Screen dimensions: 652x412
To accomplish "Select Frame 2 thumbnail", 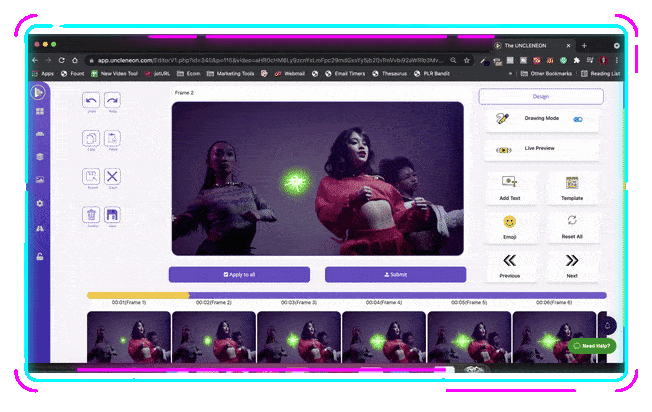I will click(x=214, y=337).
